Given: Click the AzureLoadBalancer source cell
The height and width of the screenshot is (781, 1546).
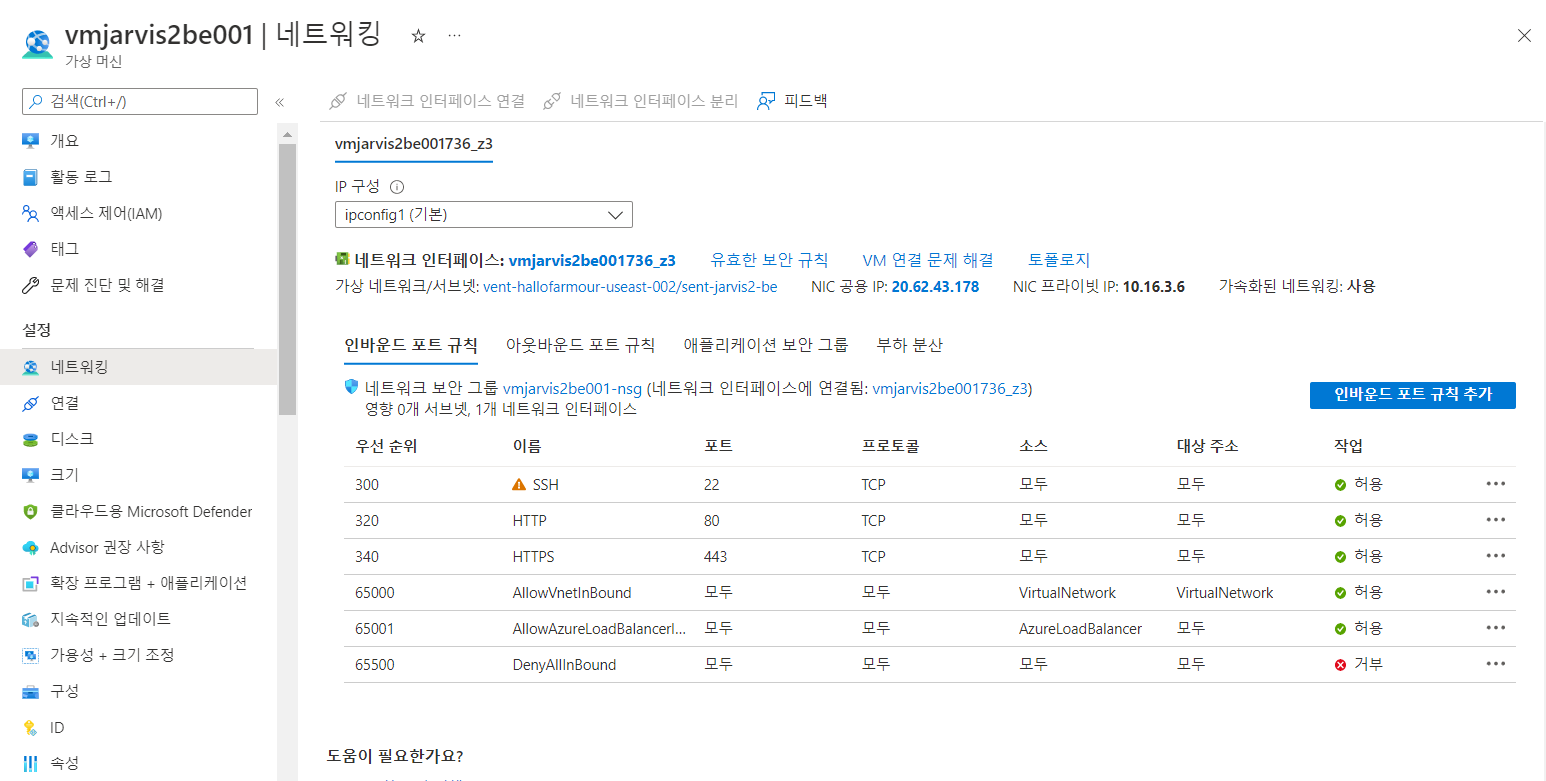Looking at the screenshot, I should (1080, 629).
